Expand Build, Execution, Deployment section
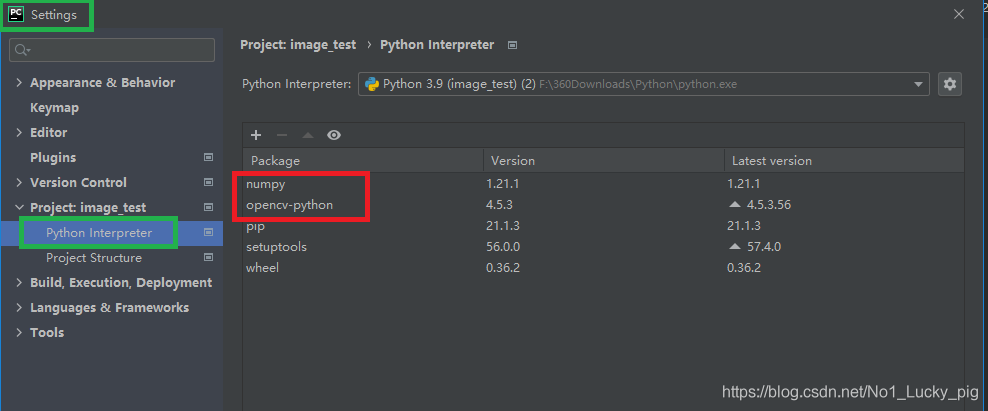Screen dimensions: 988x411 point(19,283)
